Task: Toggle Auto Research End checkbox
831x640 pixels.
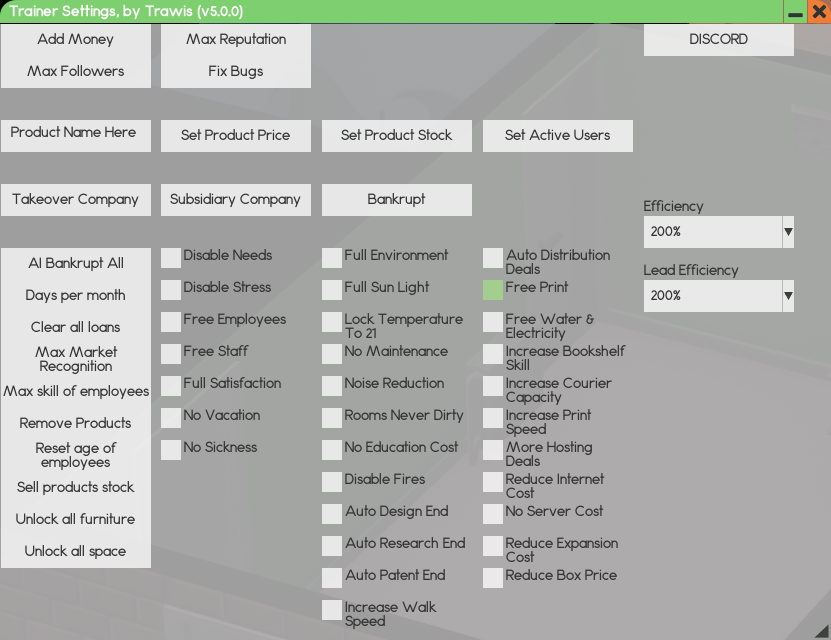Action: pyautogui.click(x=332, y=546)
